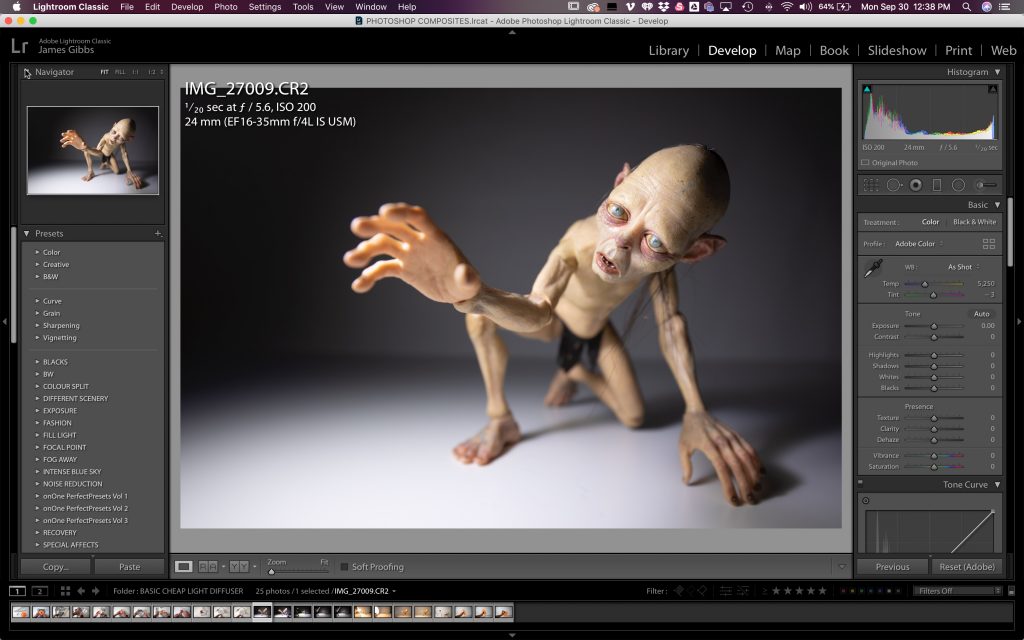Image resolution: width=1024 pixels, height=640 pixels.
Task: Show second window display 2
Action: tap(40, 591)
